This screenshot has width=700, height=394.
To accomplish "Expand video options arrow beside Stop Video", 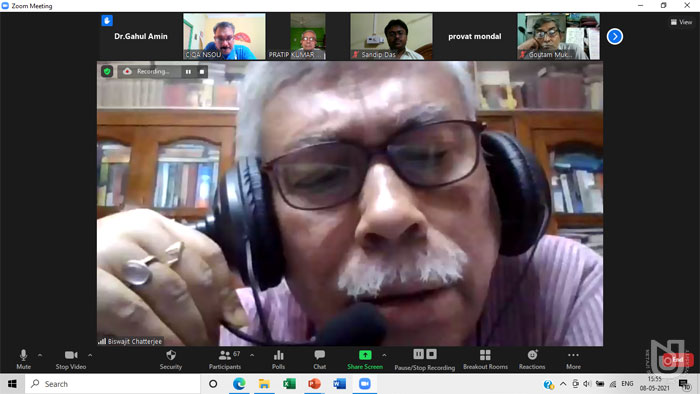I will coord(90,355).
